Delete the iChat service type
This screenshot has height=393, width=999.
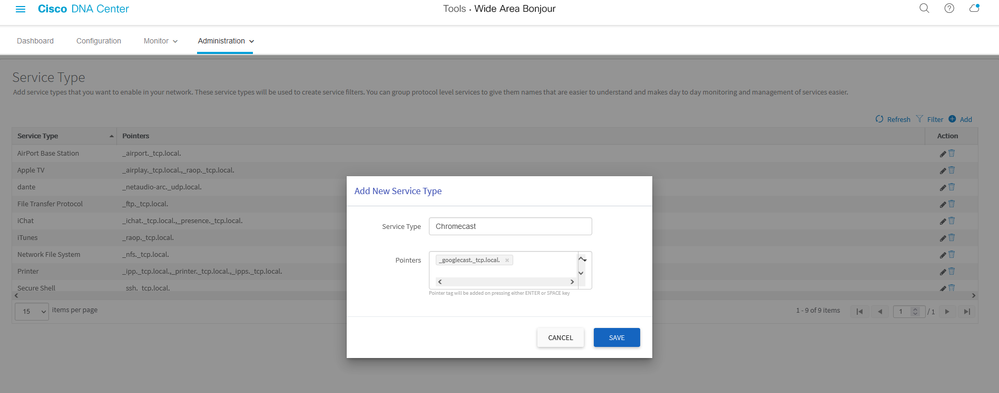coord(952,221)
